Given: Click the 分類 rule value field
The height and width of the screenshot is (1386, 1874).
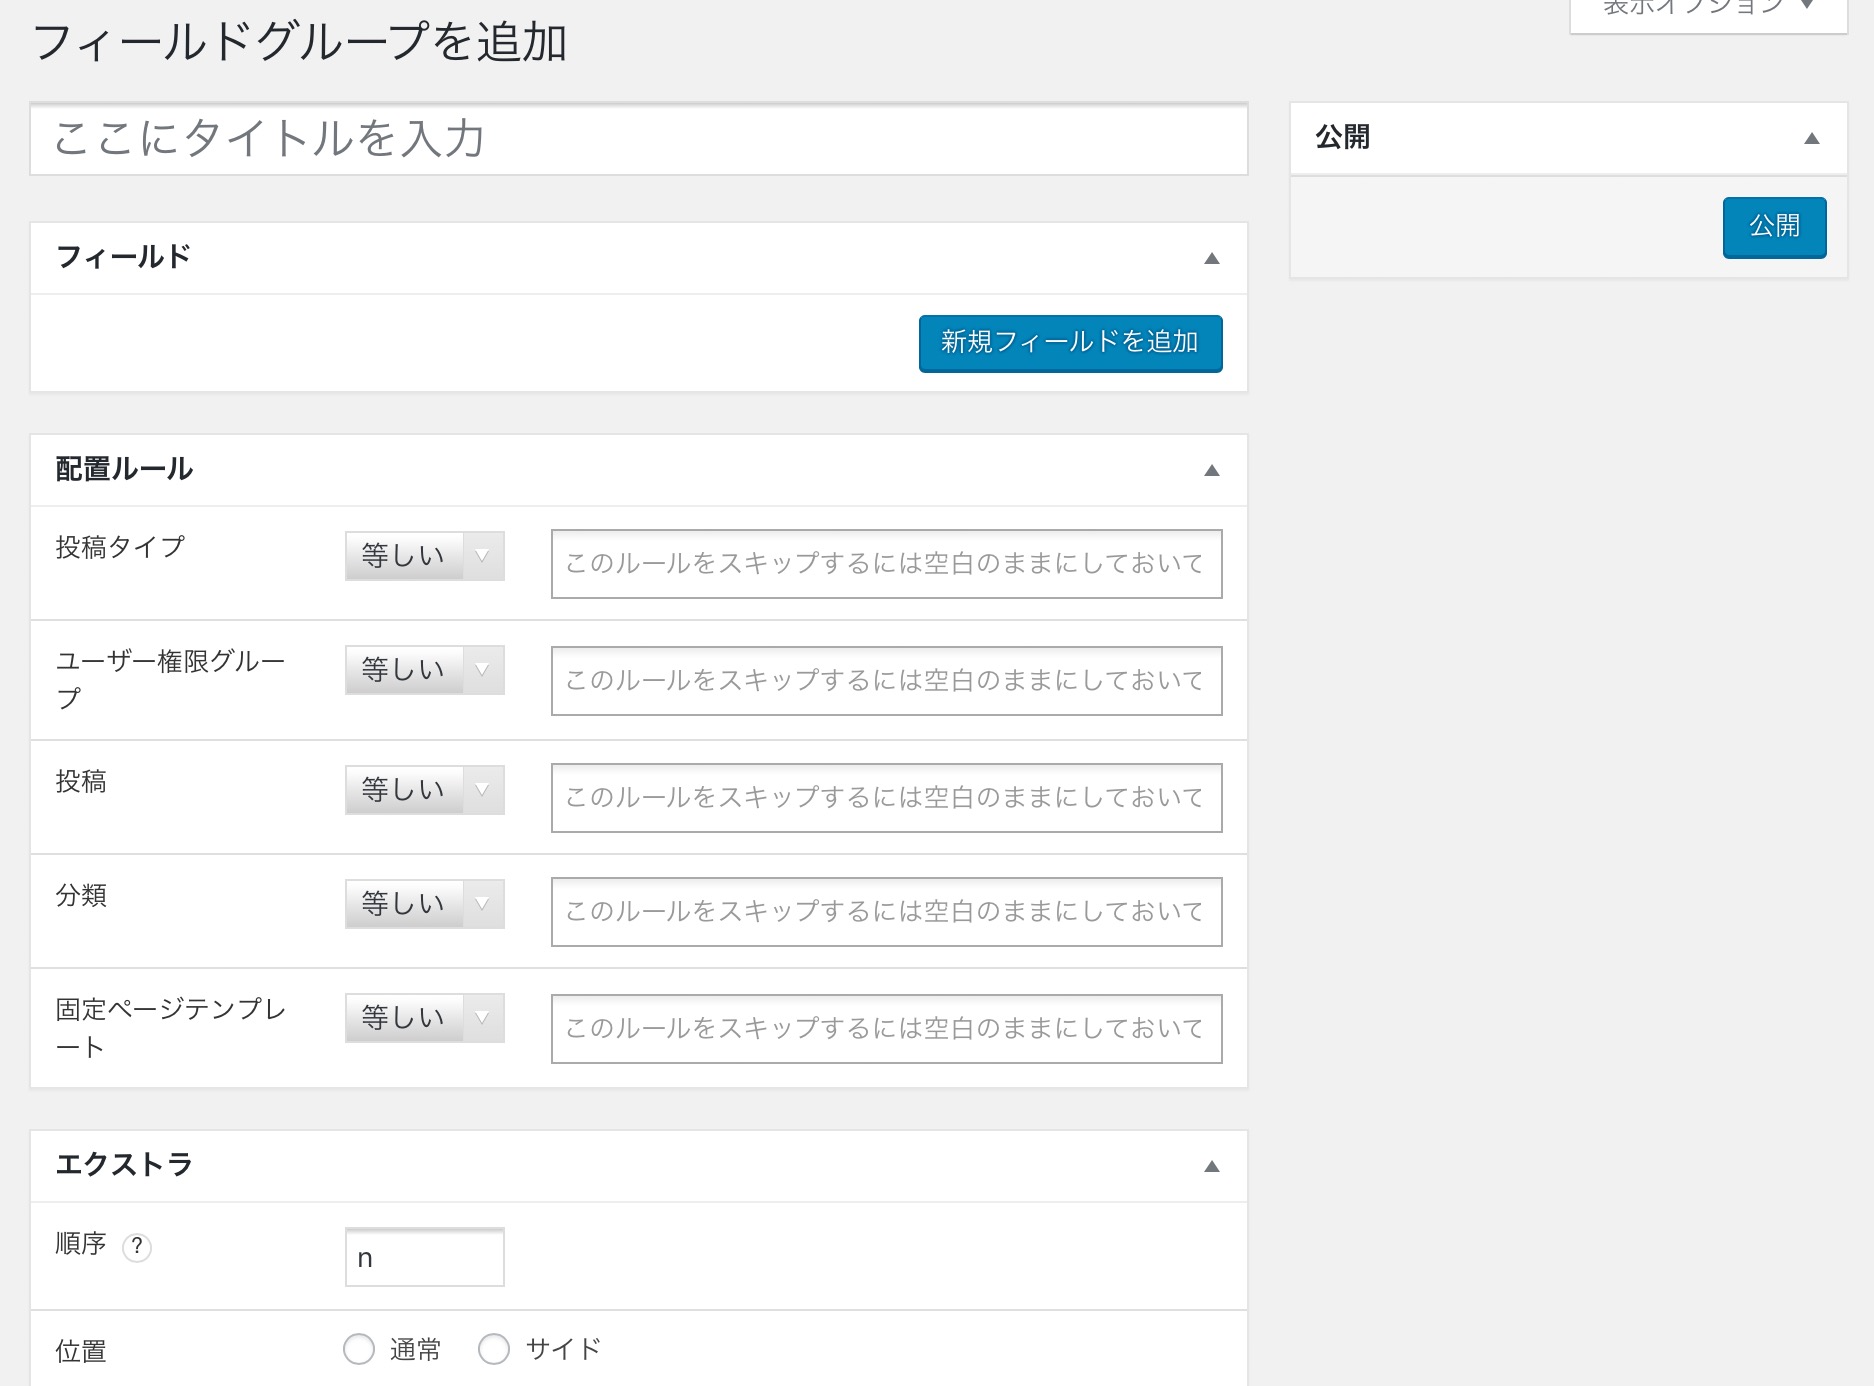Looking at the screenshot, I should pyautogui.click(x=886, y=912).
